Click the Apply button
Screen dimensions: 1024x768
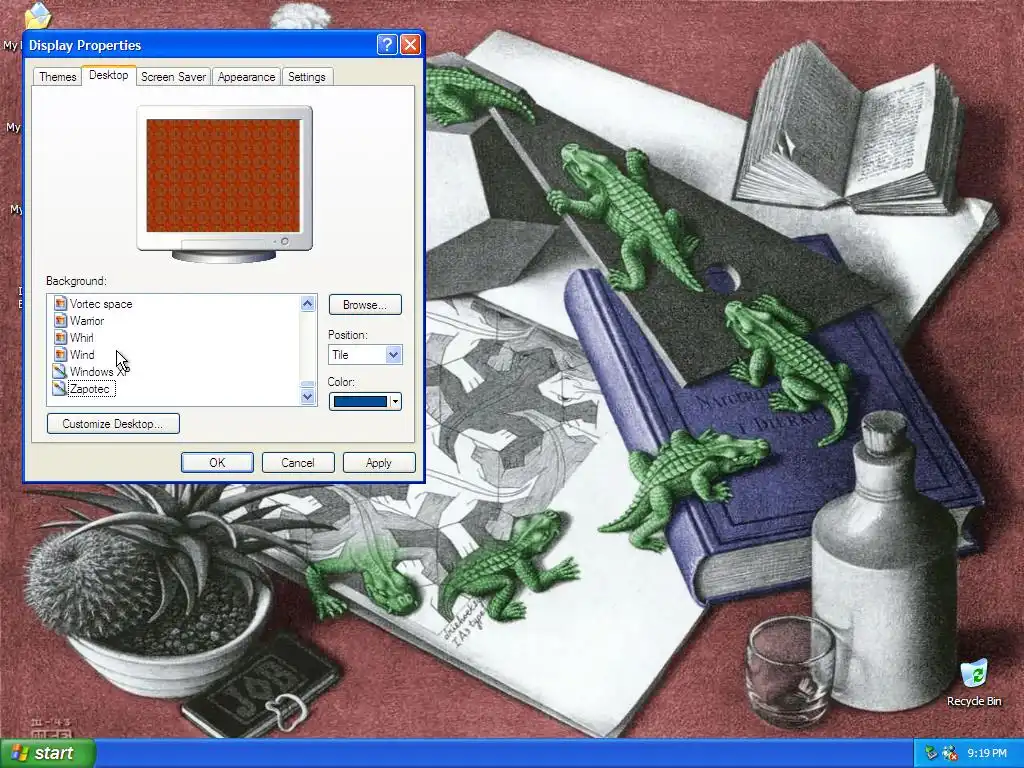(379, 462)
